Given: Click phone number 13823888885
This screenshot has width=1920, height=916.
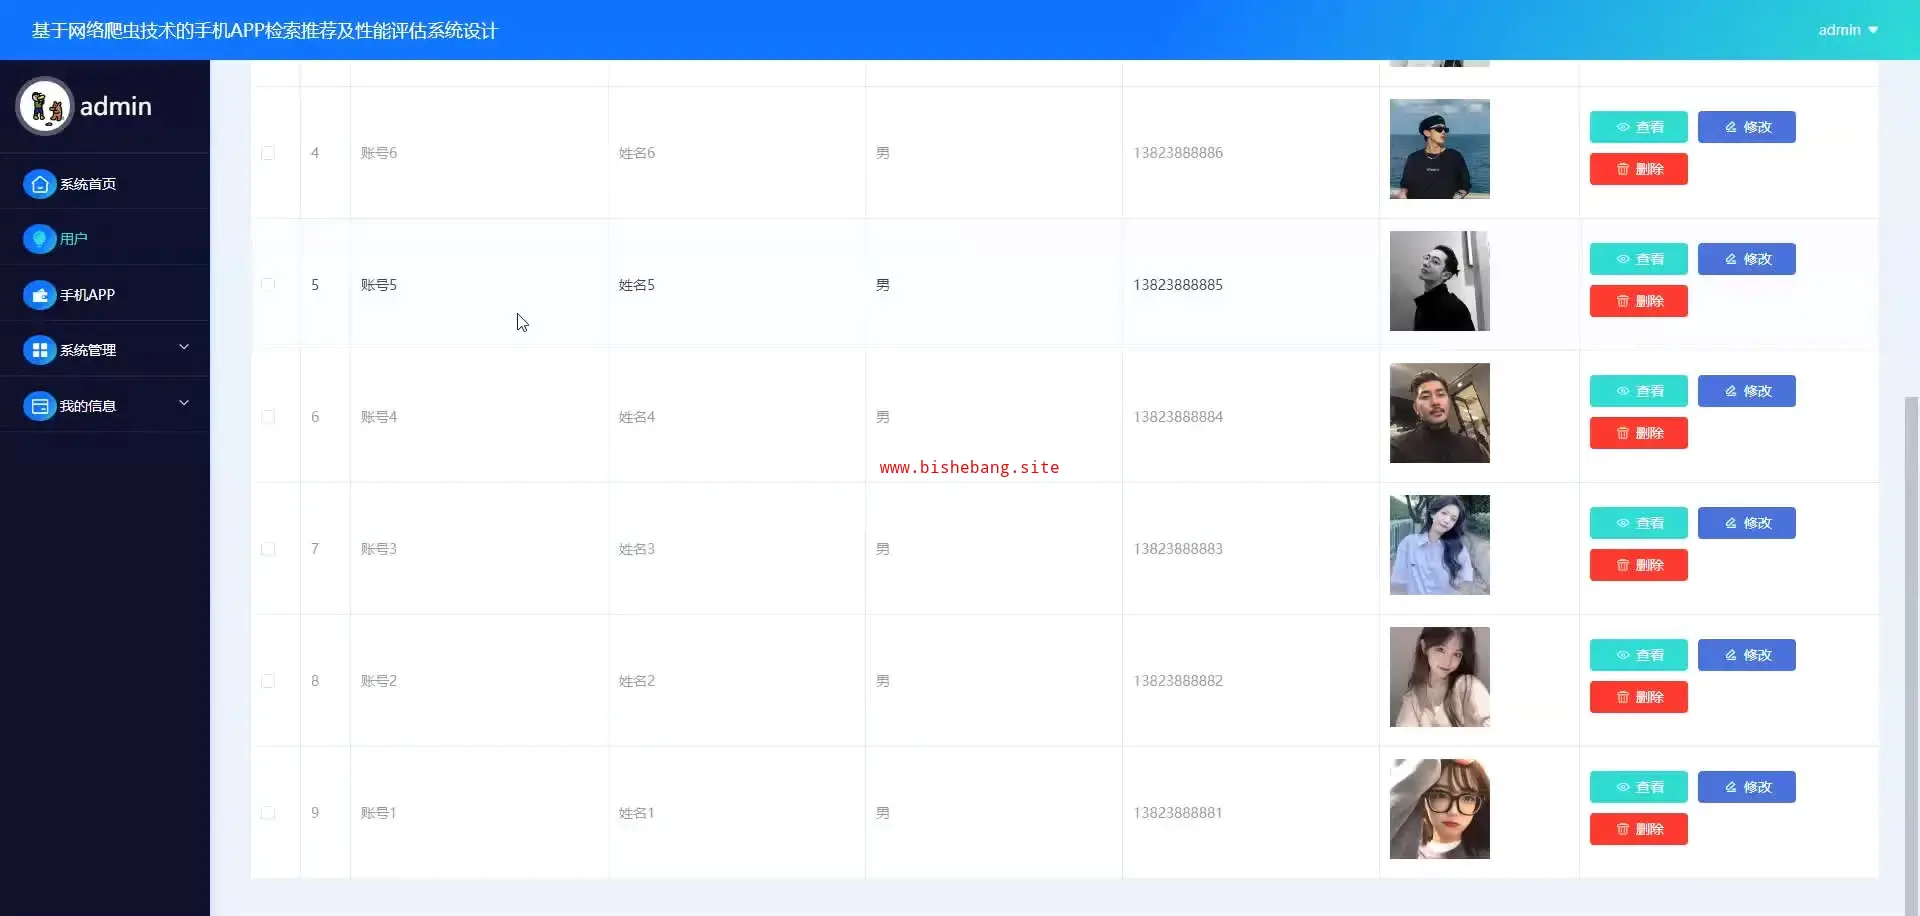Looking at the screenshot, I should click(x=1178, y=285).
